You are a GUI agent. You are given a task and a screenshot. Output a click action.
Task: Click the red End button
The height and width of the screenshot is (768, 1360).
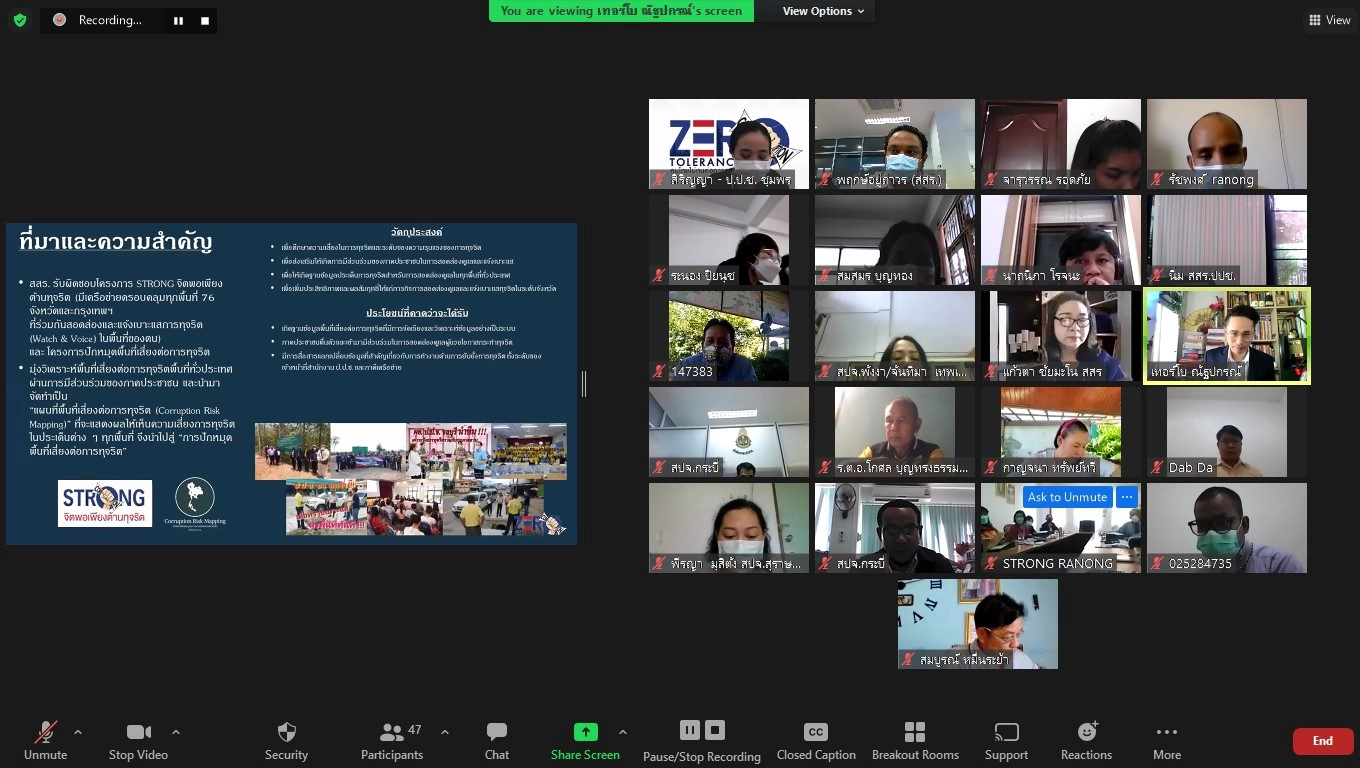(x=1322, y=741)
